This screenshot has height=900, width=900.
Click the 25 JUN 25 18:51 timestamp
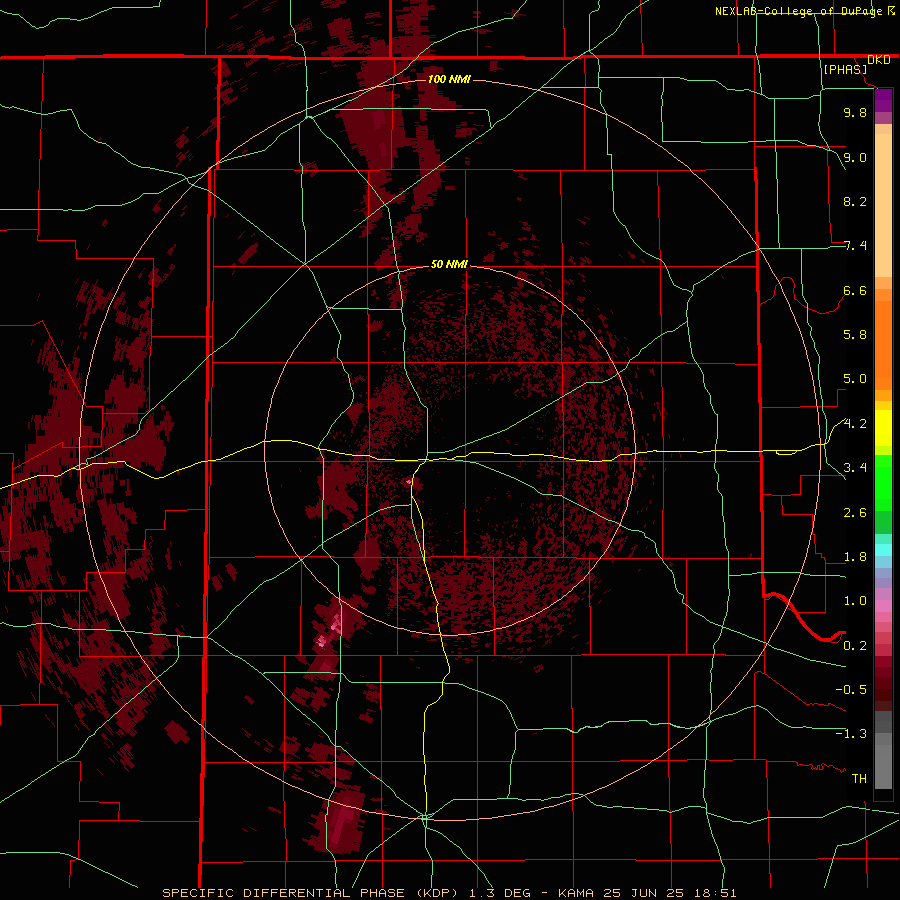670,893
